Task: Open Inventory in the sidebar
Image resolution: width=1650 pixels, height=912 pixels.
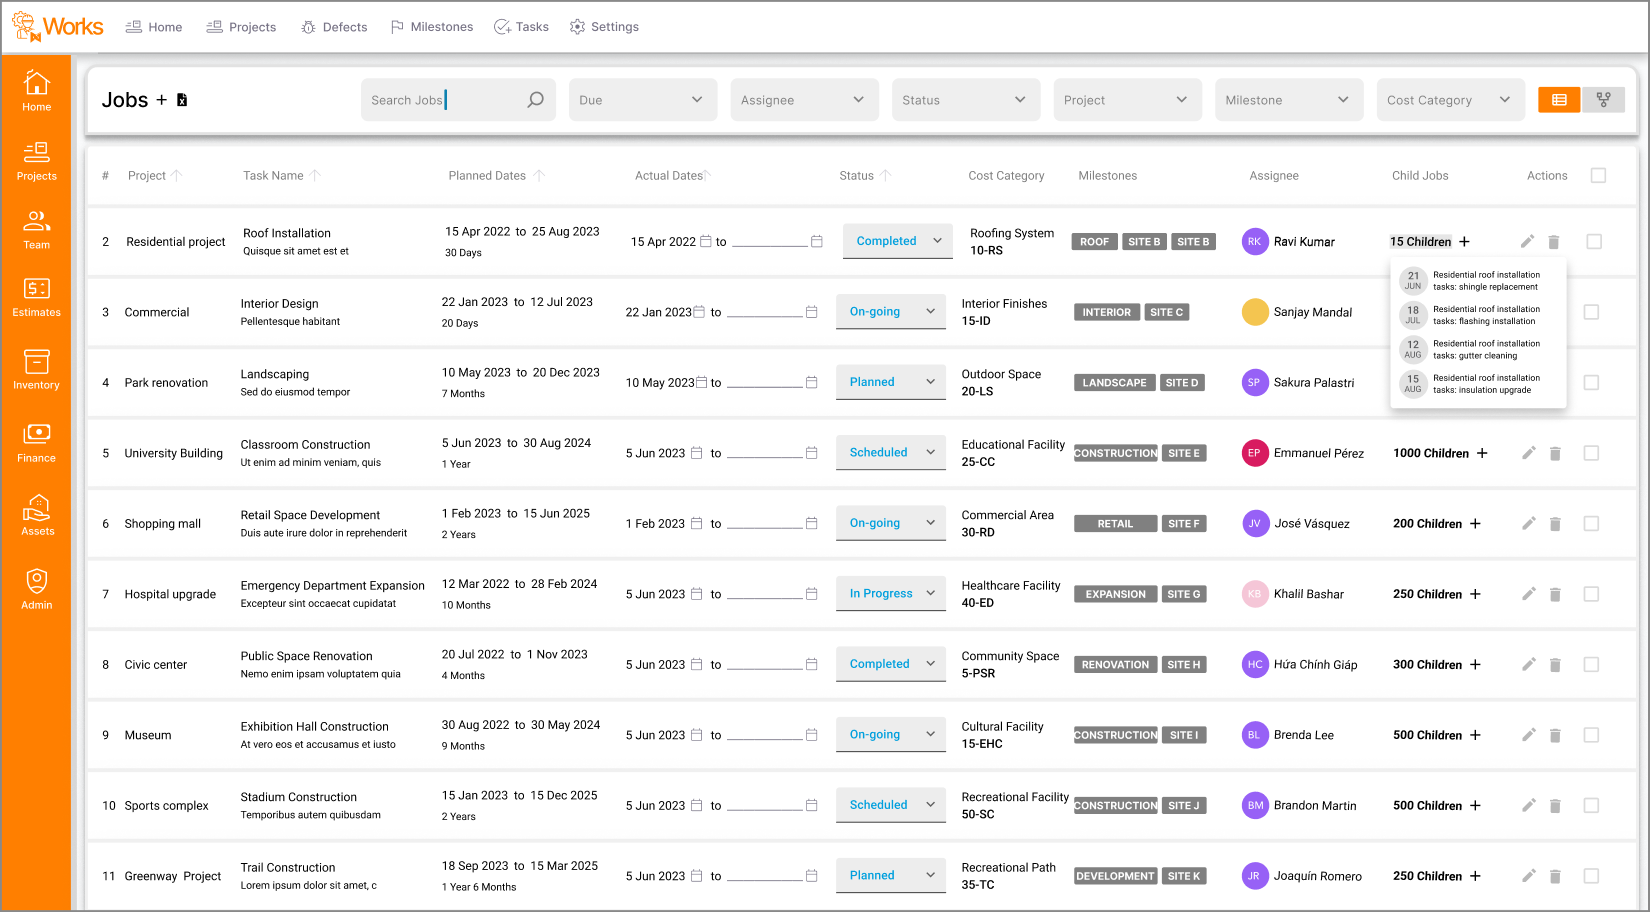Action: tap(36, 369)
